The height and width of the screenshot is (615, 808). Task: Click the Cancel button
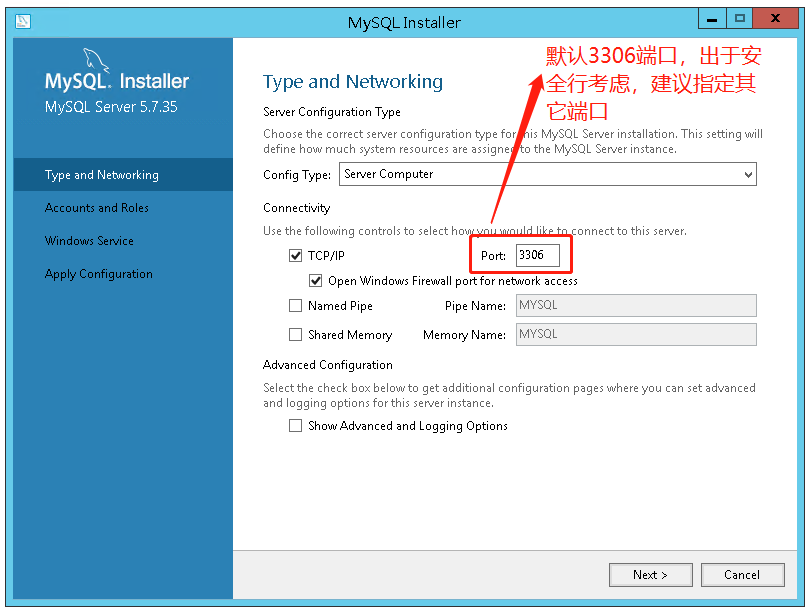click(742, 575)
